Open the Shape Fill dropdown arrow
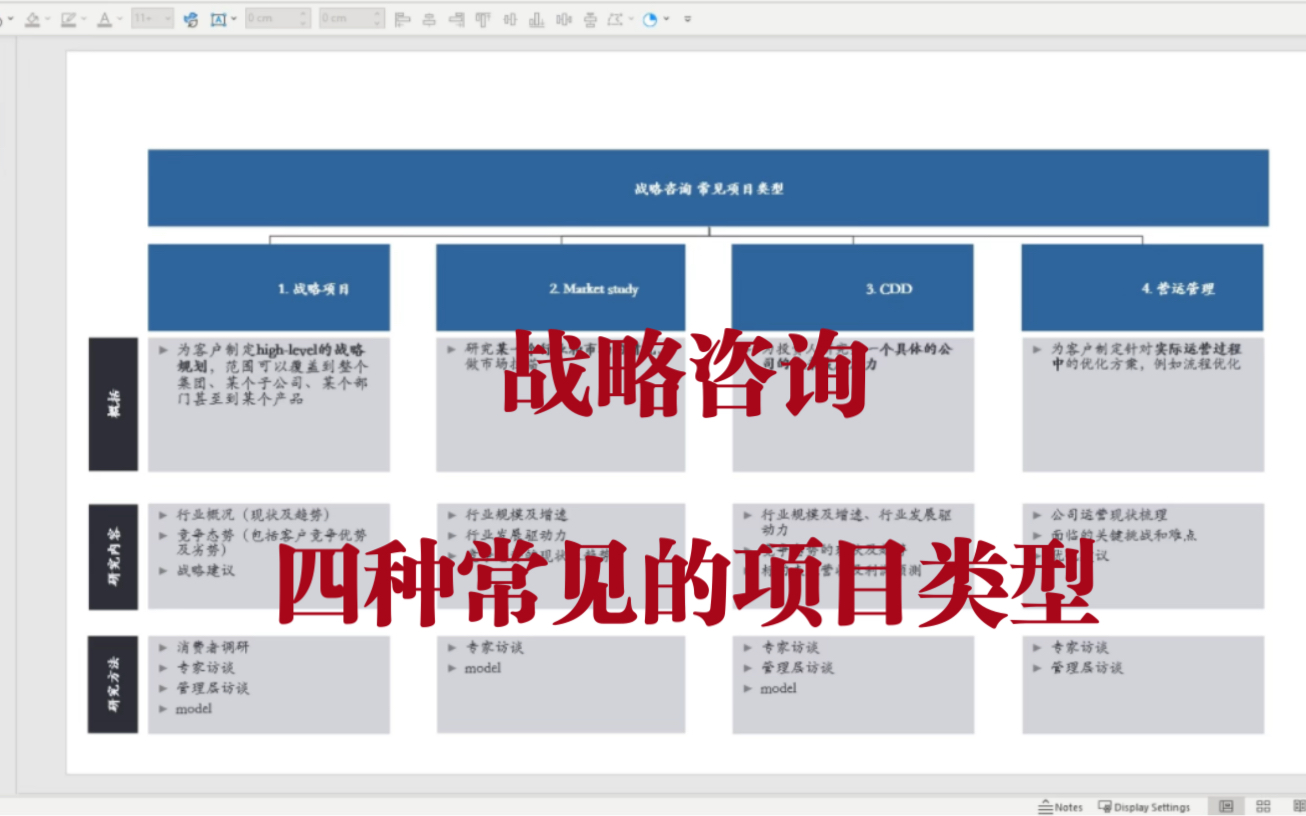The width and height of the screenshot is (1306, 816). pos(48,19)
